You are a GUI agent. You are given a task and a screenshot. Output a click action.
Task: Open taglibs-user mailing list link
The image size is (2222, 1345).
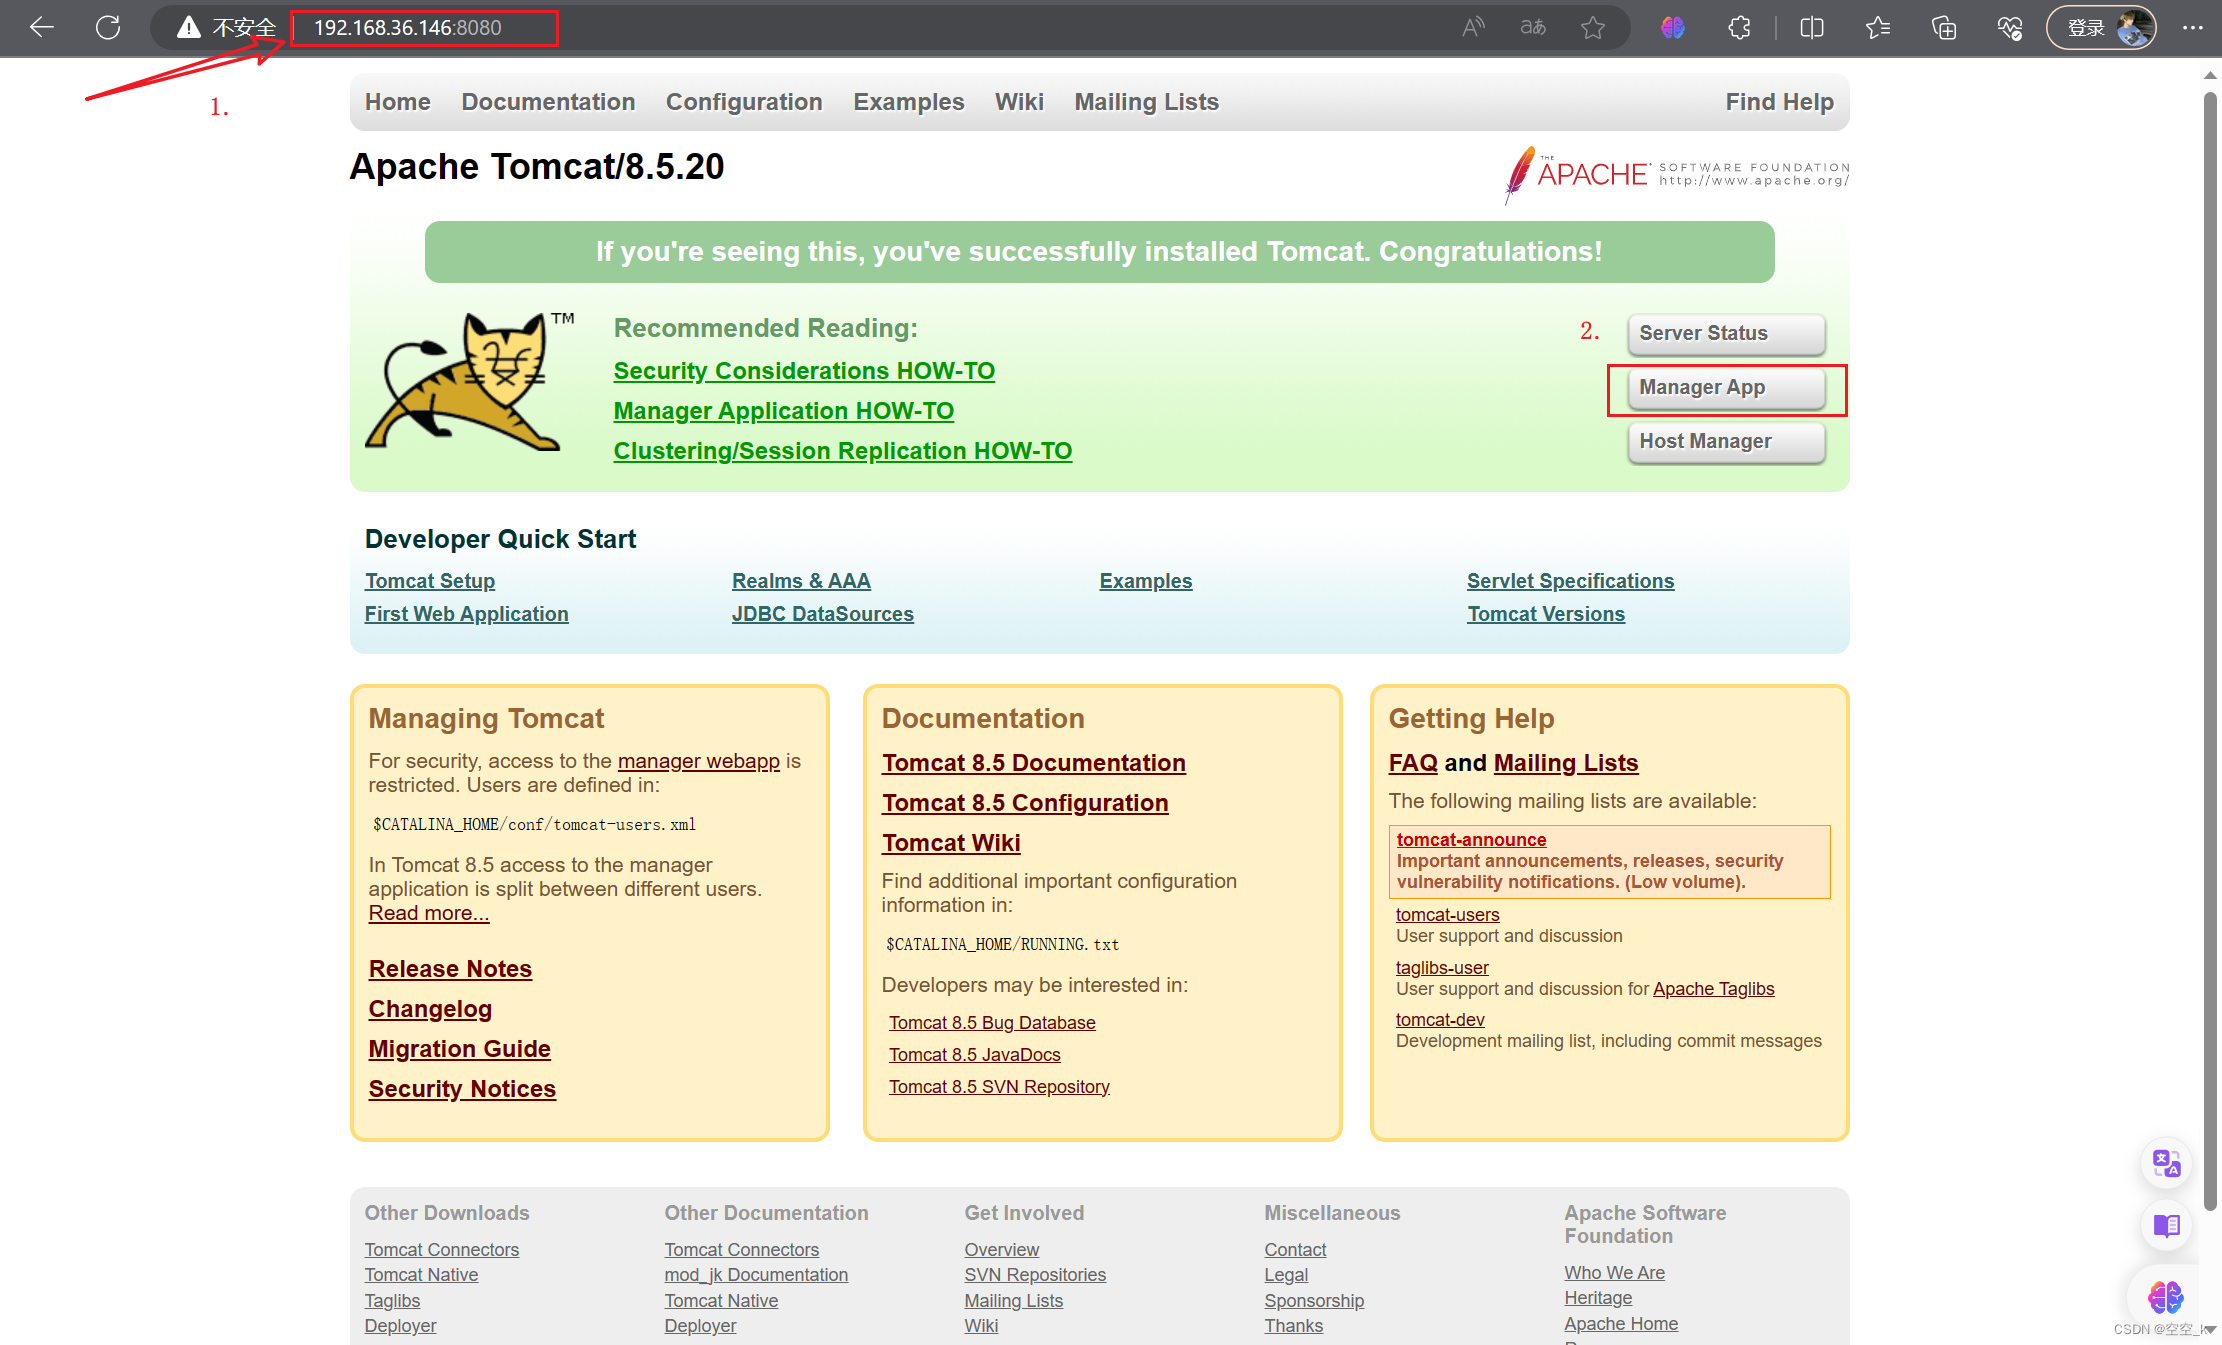1442,968
